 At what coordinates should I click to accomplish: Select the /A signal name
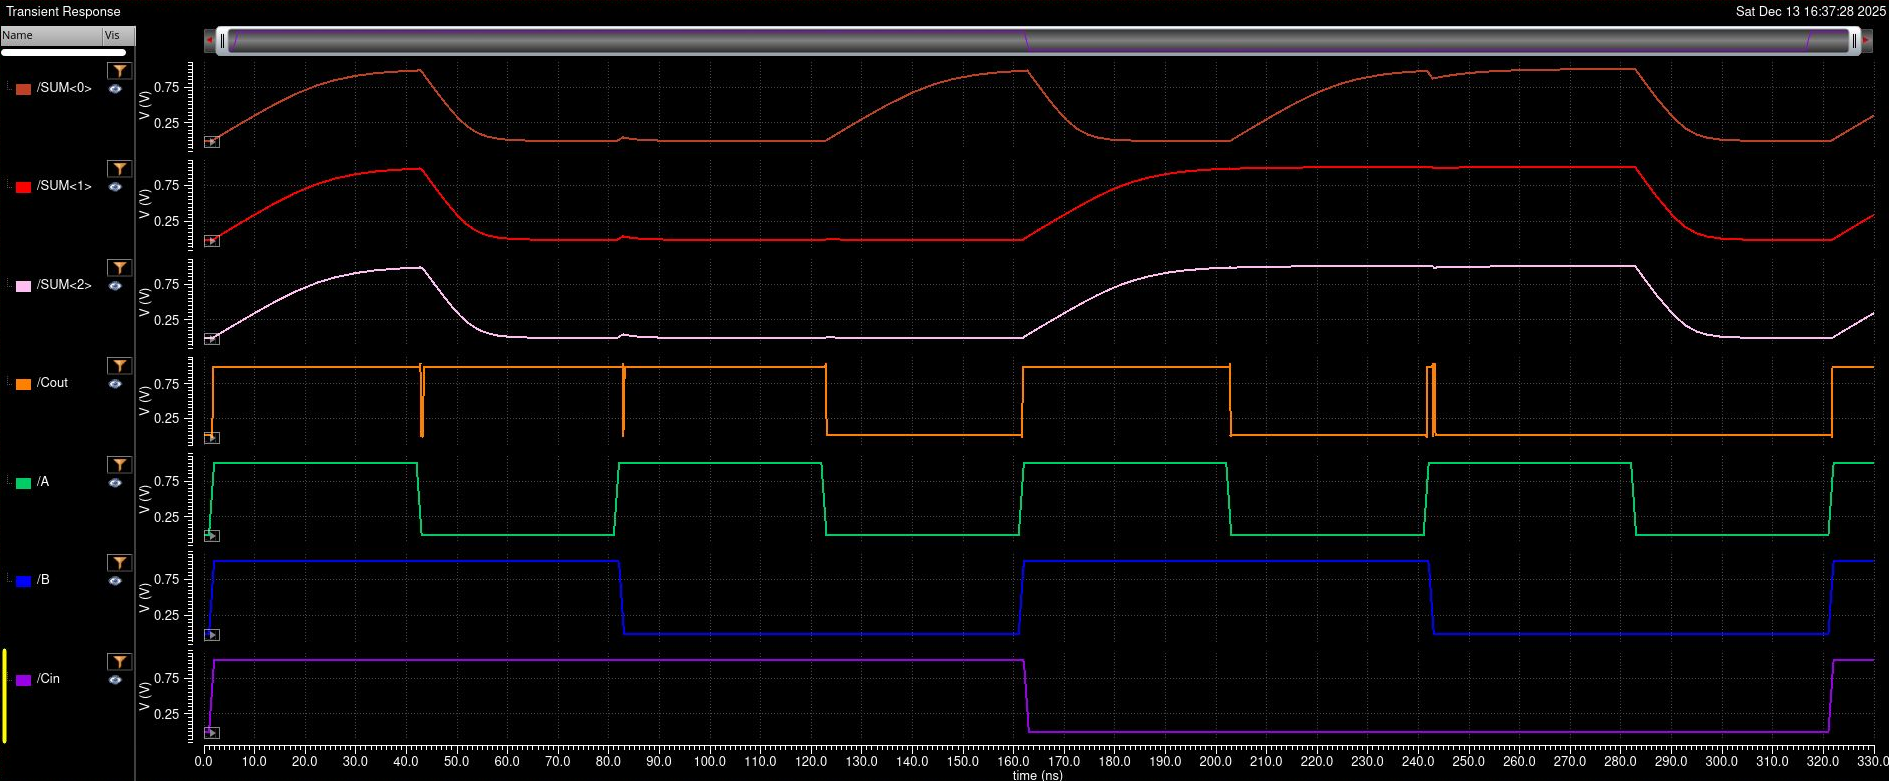tap(43, 482)
